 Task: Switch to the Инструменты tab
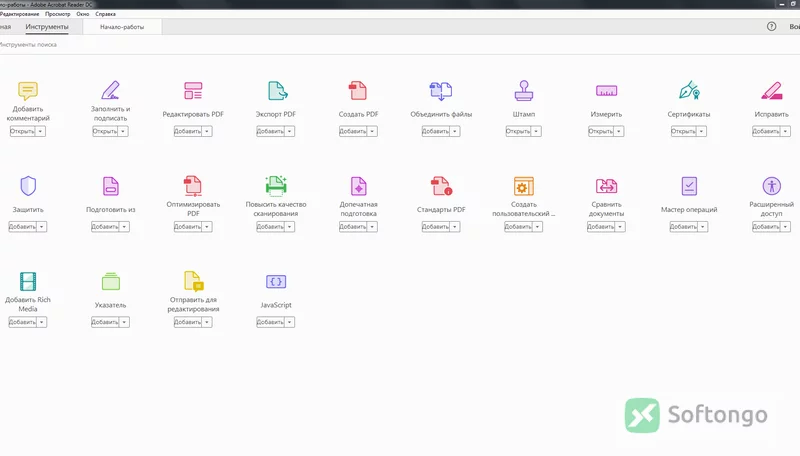[x=47, y=27]
